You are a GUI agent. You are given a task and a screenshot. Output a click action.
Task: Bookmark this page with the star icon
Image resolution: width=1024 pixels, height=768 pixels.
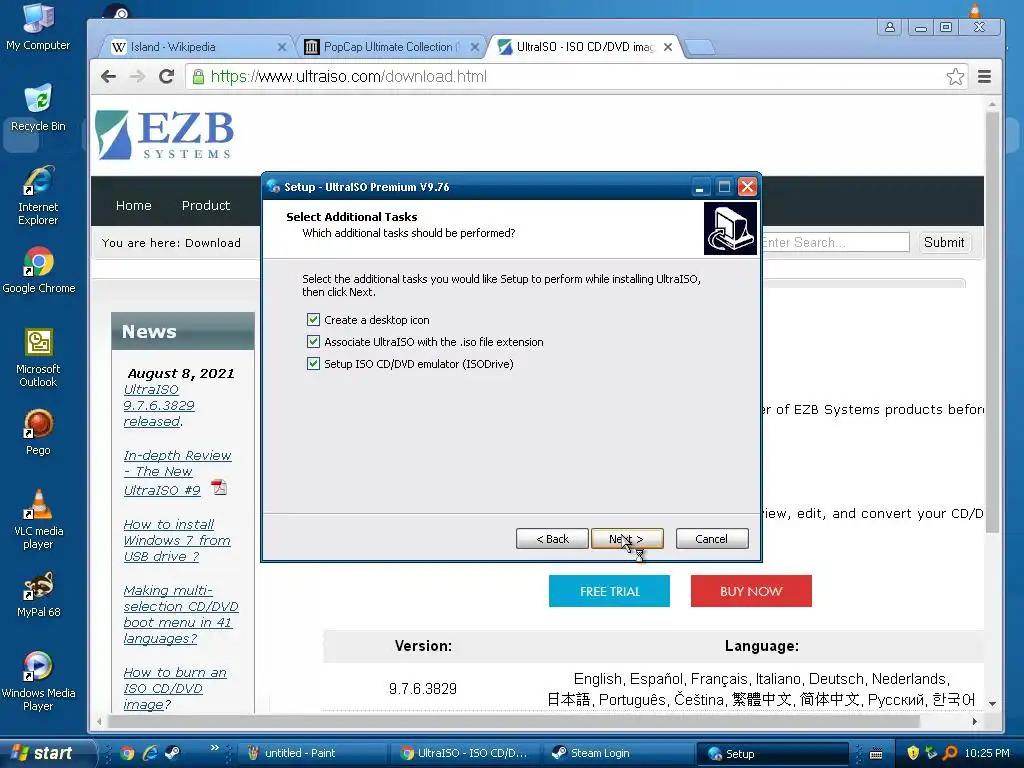click(955, 76)
